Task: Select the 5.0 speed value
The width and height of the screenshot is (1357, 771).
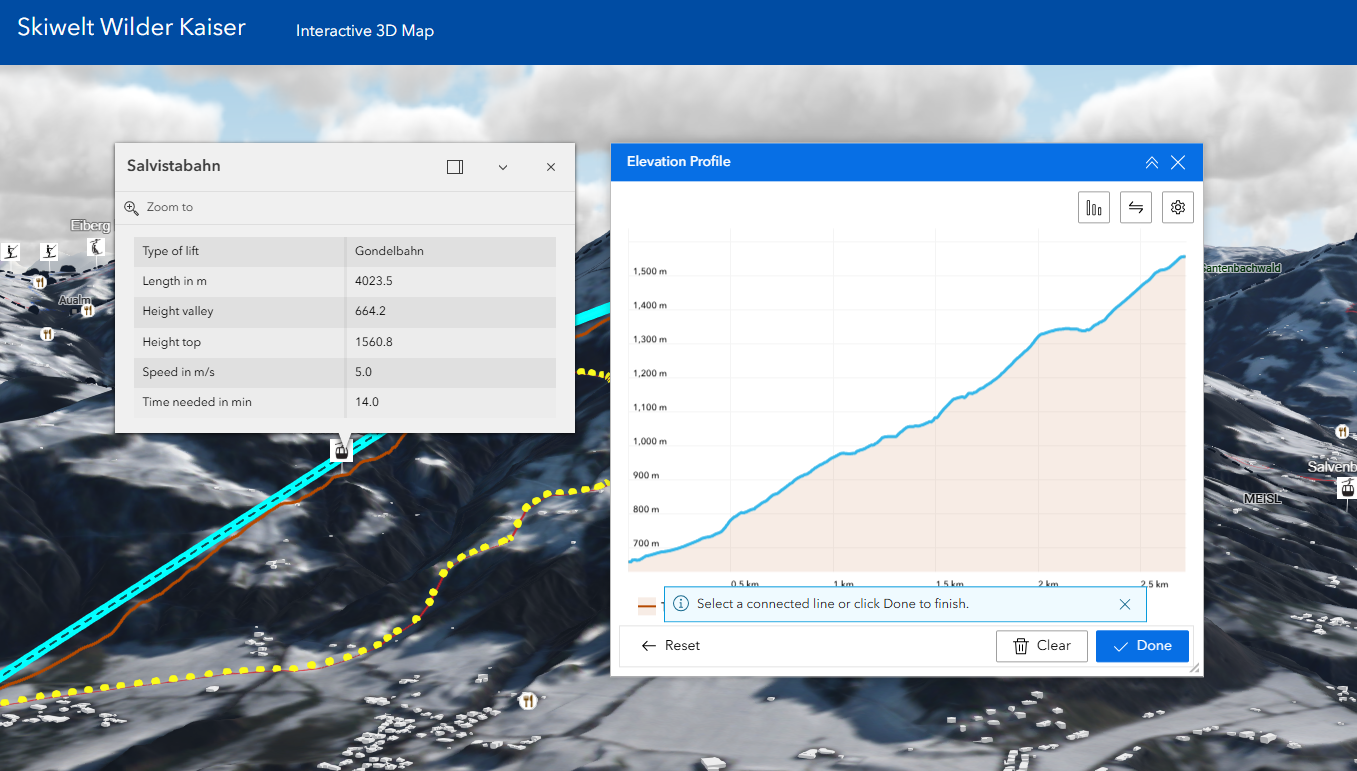Action: 364,372
